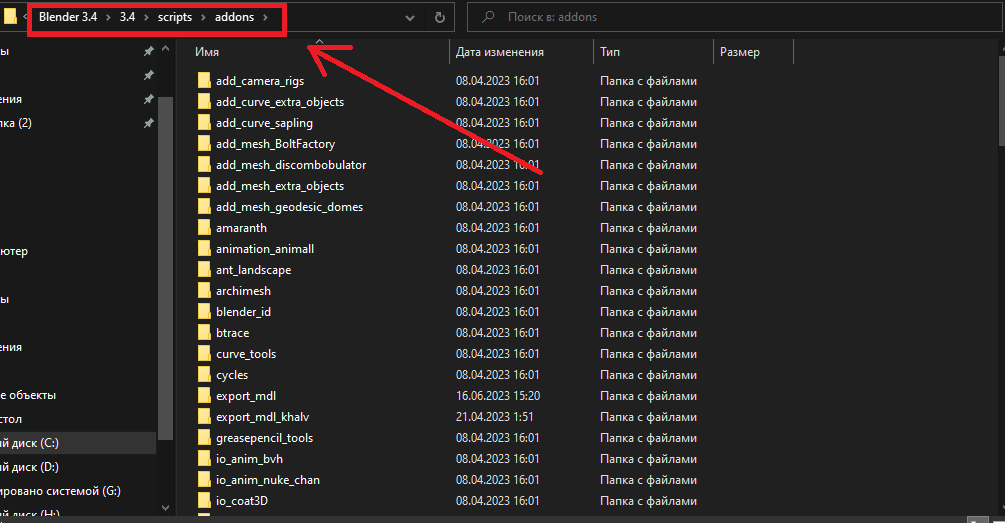1005x523 pixels.
Task: Click the refresh button in address bar
Action: [x=440, y=17]
